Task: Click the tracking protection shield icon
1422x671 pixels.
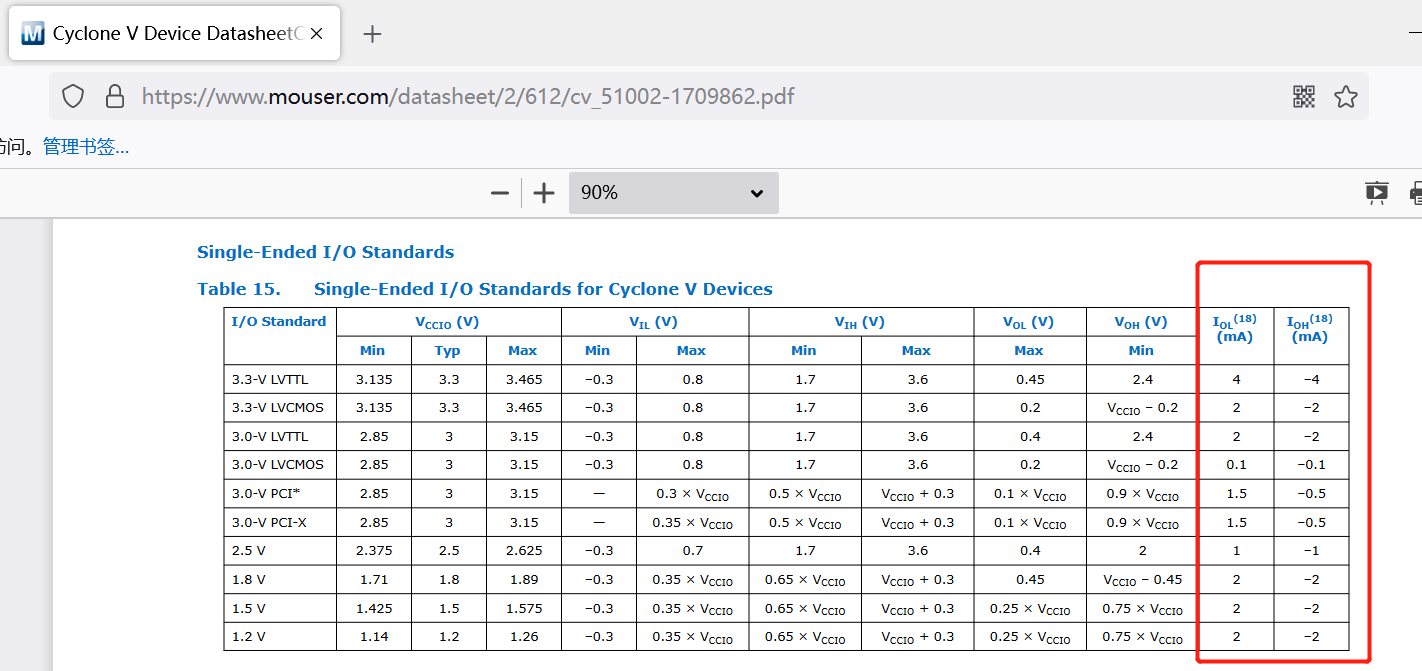Action: [x=73, y=96]
